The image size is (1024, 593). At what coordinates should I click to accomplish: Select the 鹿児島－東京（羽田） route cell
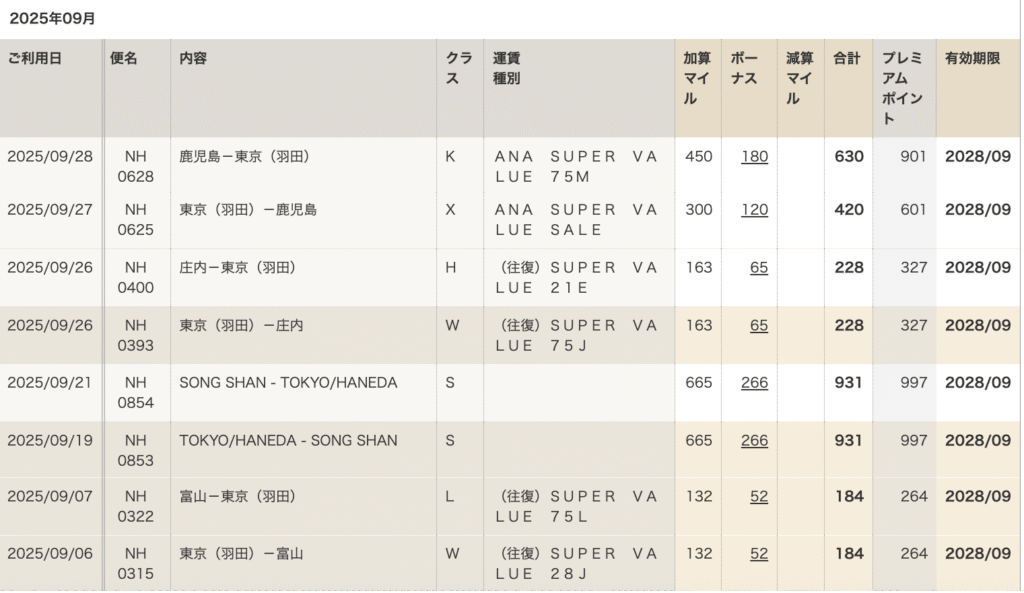[244, 157]
